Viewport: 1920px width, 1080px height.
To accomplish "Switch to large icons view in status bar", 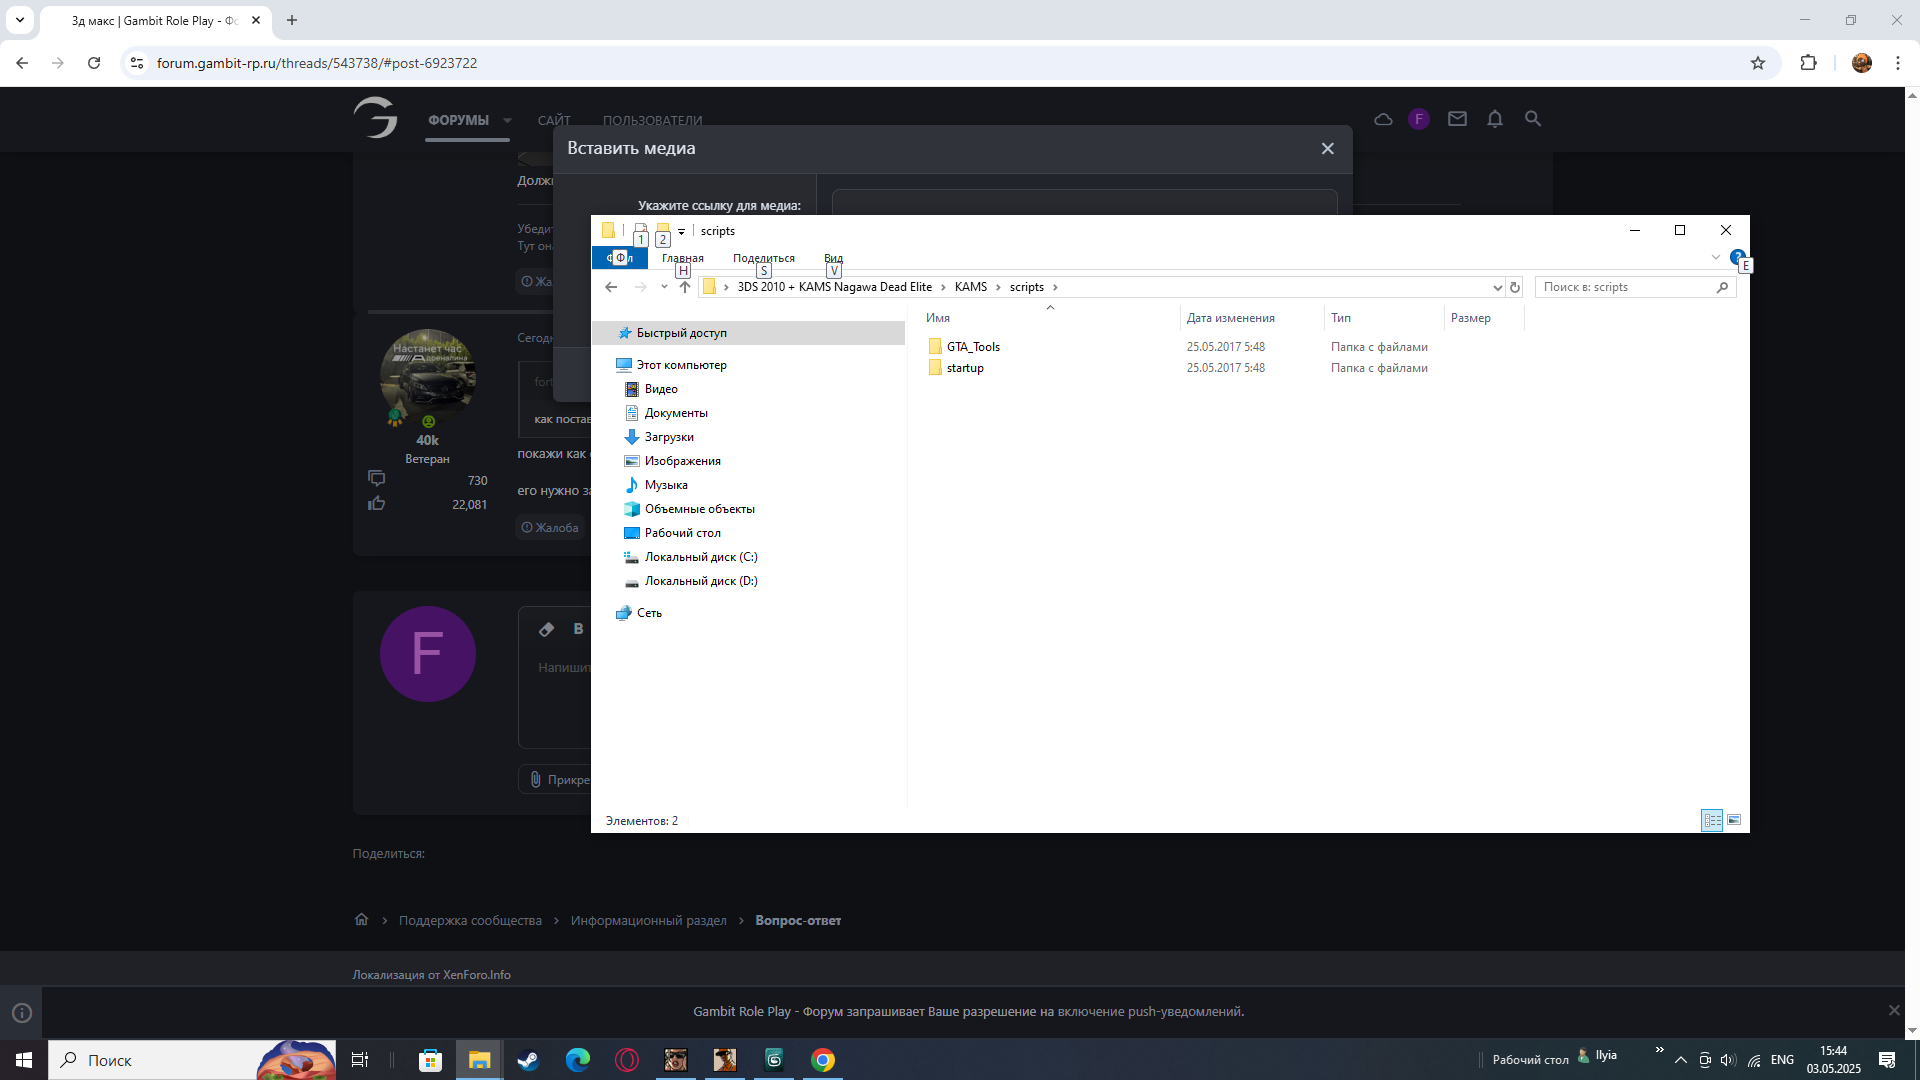I will point(1734,820).
